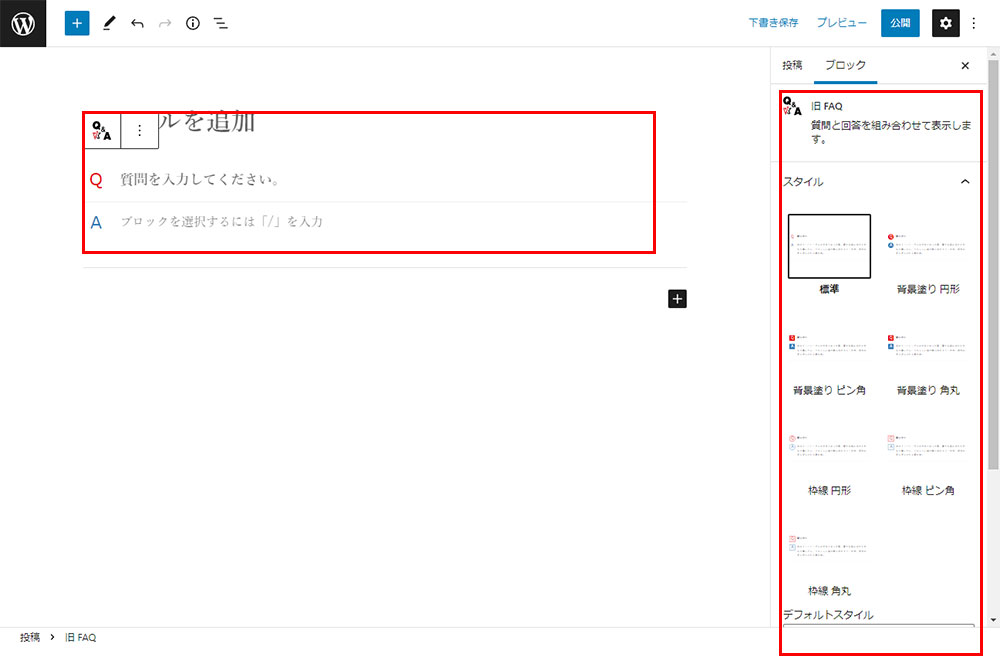The height and width of the screenshot is (671, 1000).
Task: Click the 下書き保存 link
Action: (x=774, y=23)
